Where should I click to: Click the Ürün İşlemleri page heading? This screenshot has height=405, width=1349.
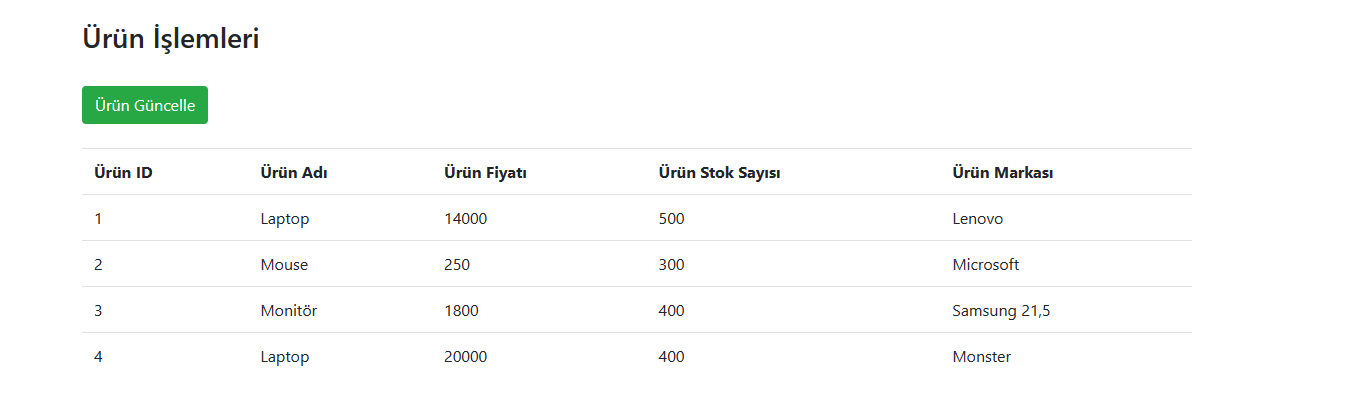pyautogui.click(x=171, y=40)
